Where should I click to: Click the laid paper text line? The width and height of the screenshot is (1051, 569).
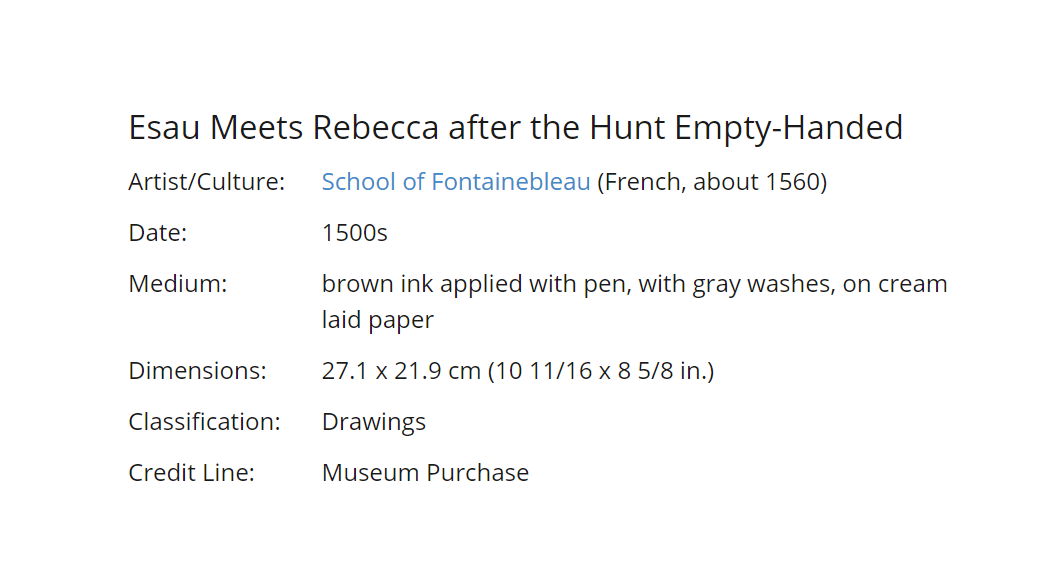pyautogui.click(x=377, y=320)
